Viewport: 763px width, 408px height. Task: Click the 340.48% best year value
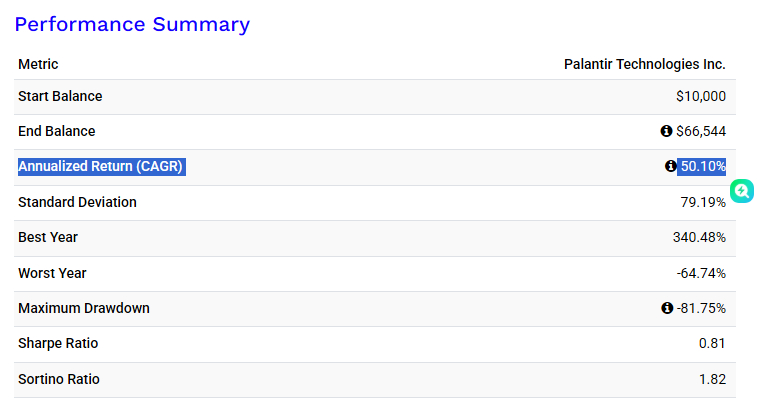click(x=699, y=237)
